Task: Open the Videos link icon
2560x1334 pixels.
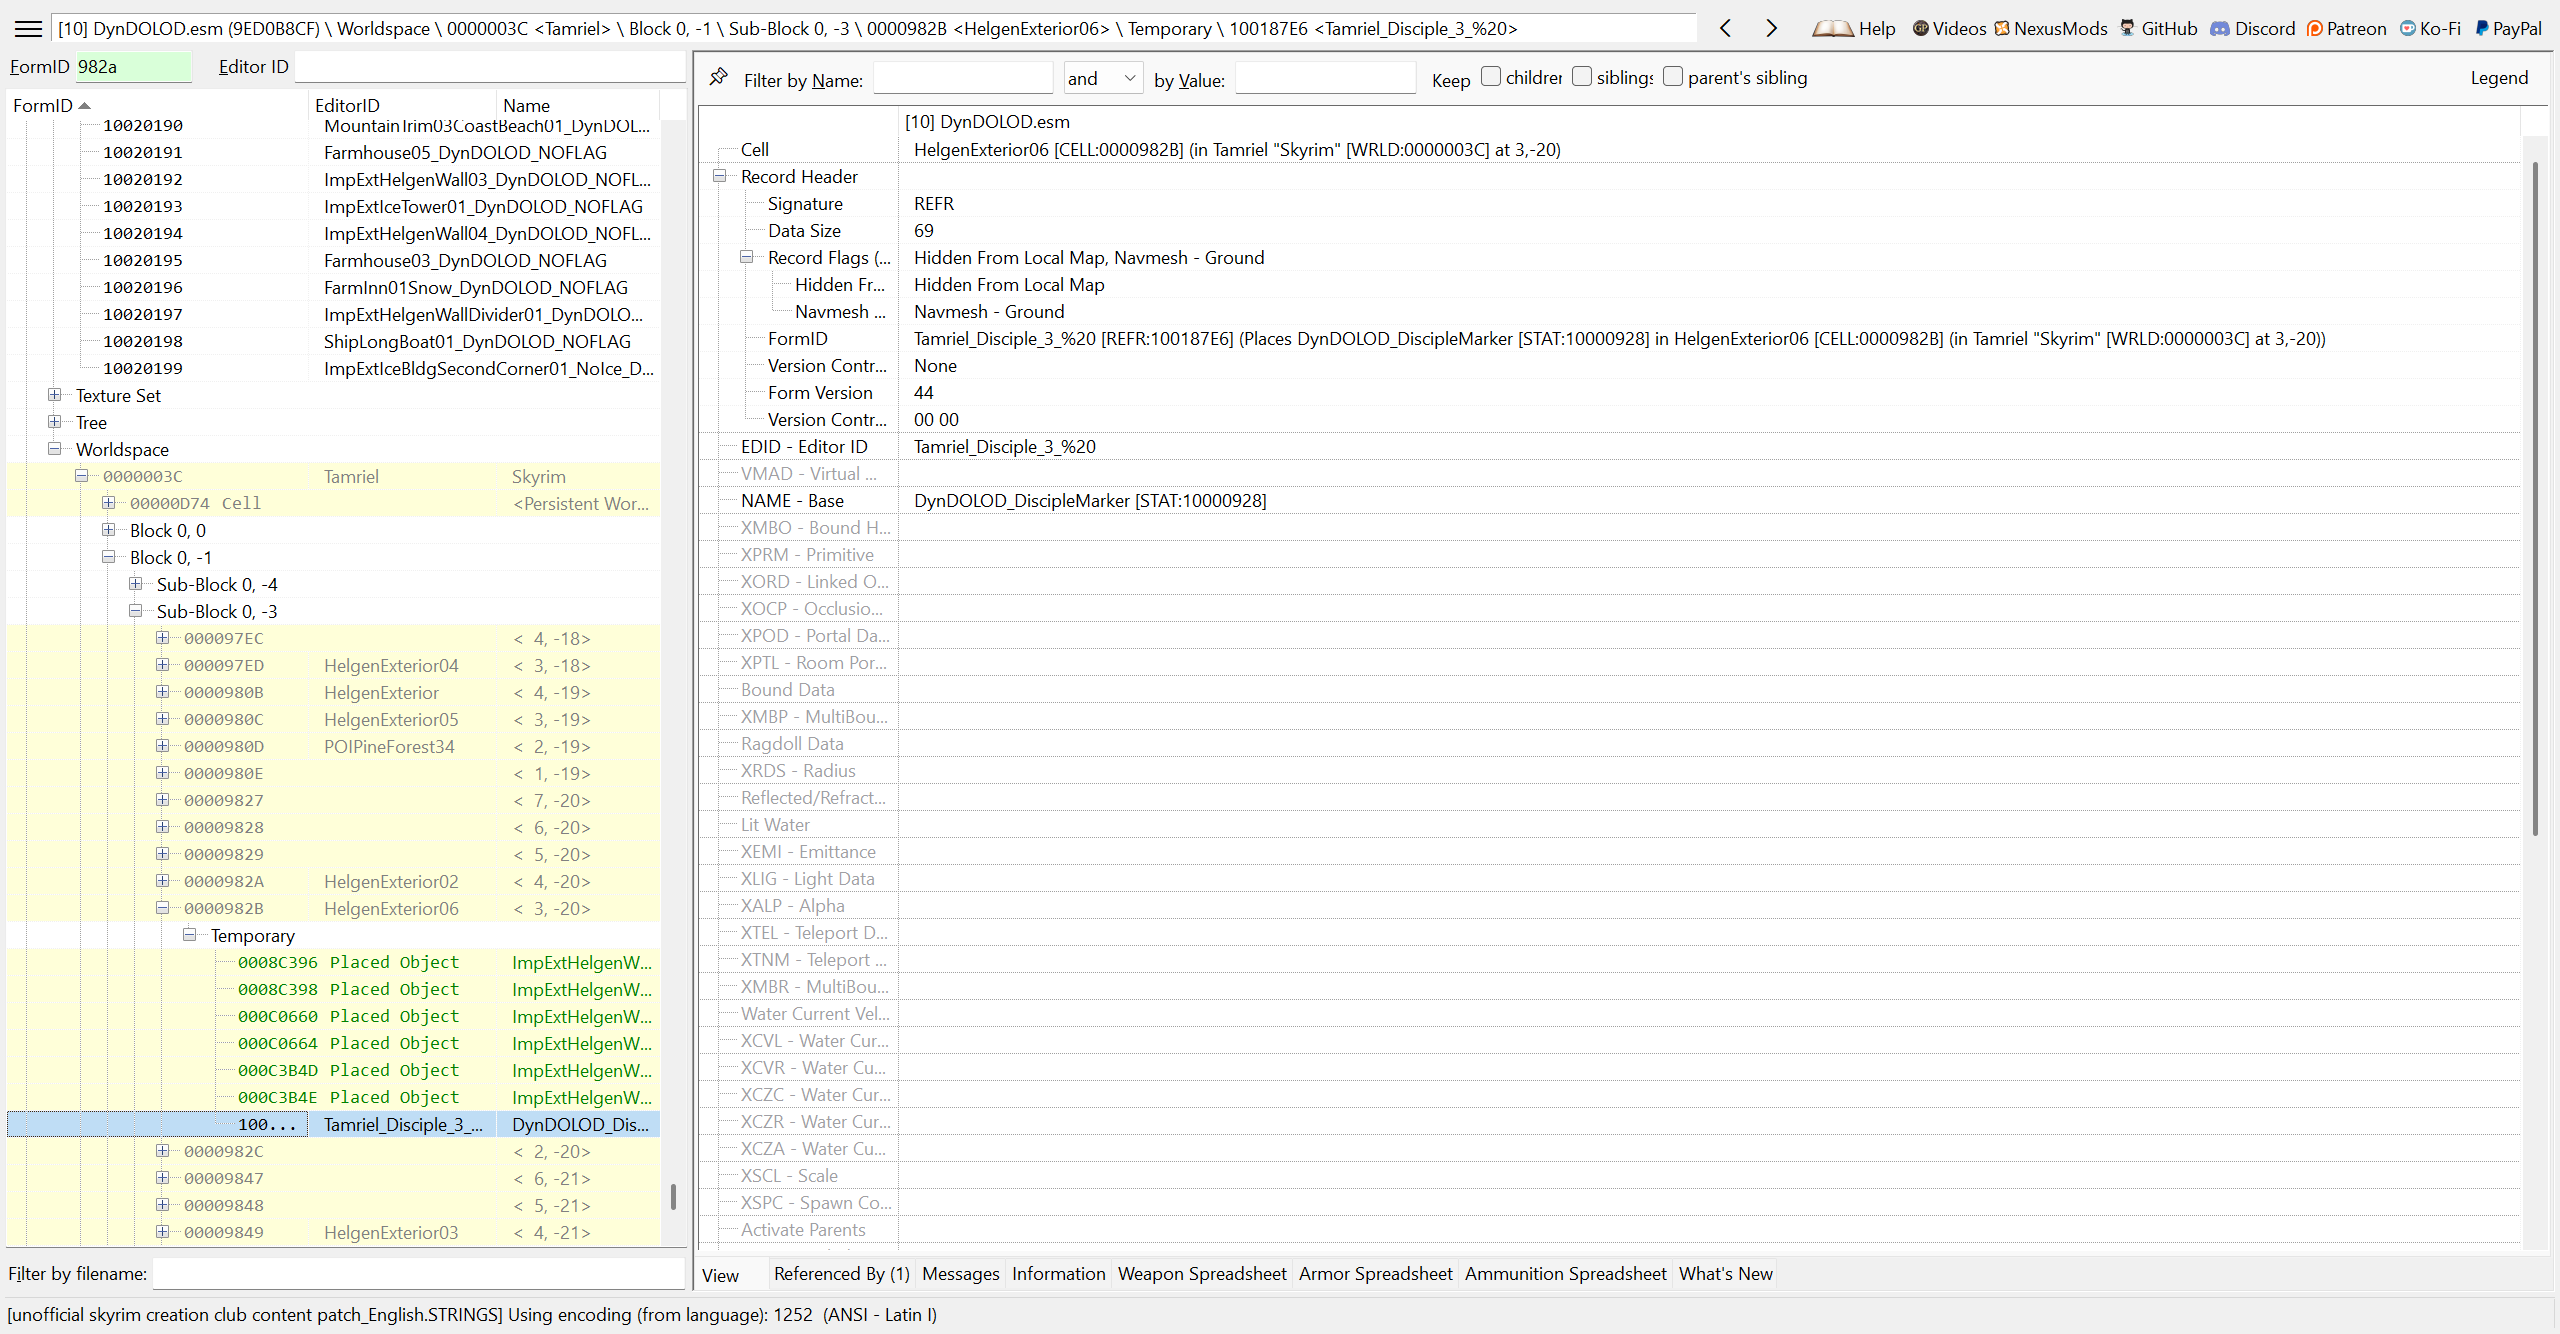Action: point(1920,29)
